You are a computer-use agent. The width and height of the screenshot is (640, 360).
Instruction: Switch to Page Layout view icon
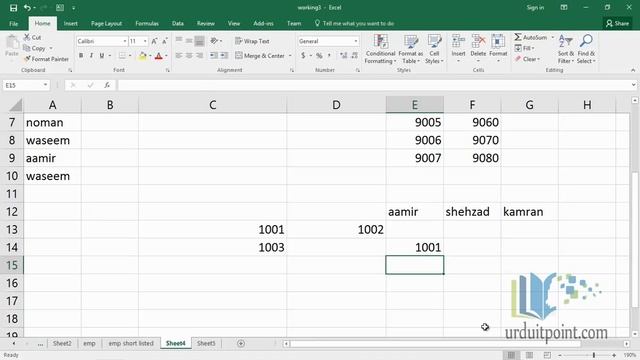point(529,355)
